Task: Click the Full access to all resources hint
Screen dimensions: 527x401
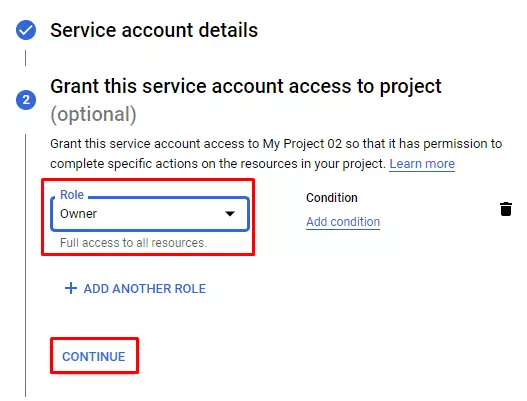Action: [x=133, y=243]
